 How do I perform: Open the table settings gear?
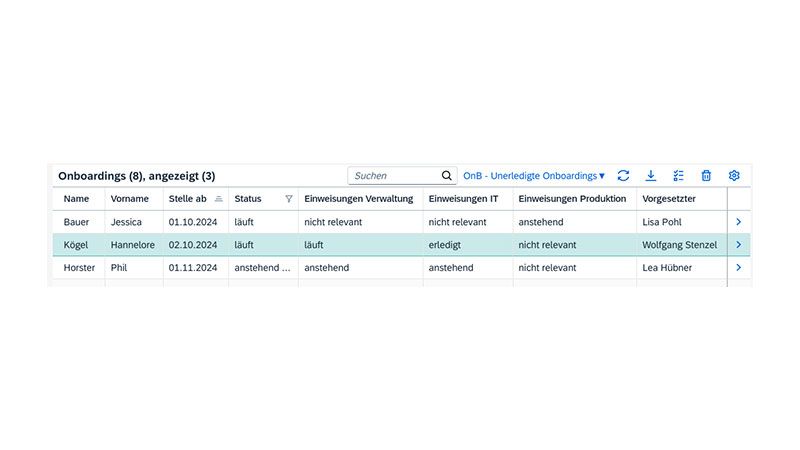(x=734, y=176)
